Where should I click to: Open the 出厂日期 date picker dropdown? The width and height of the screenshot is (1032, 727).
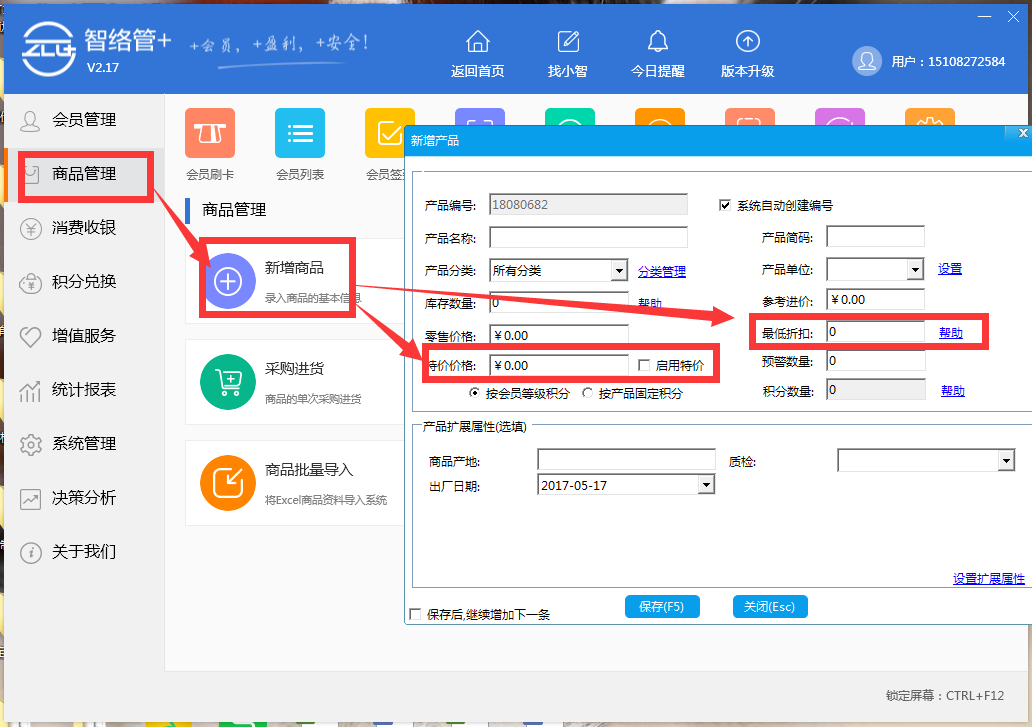707,484
